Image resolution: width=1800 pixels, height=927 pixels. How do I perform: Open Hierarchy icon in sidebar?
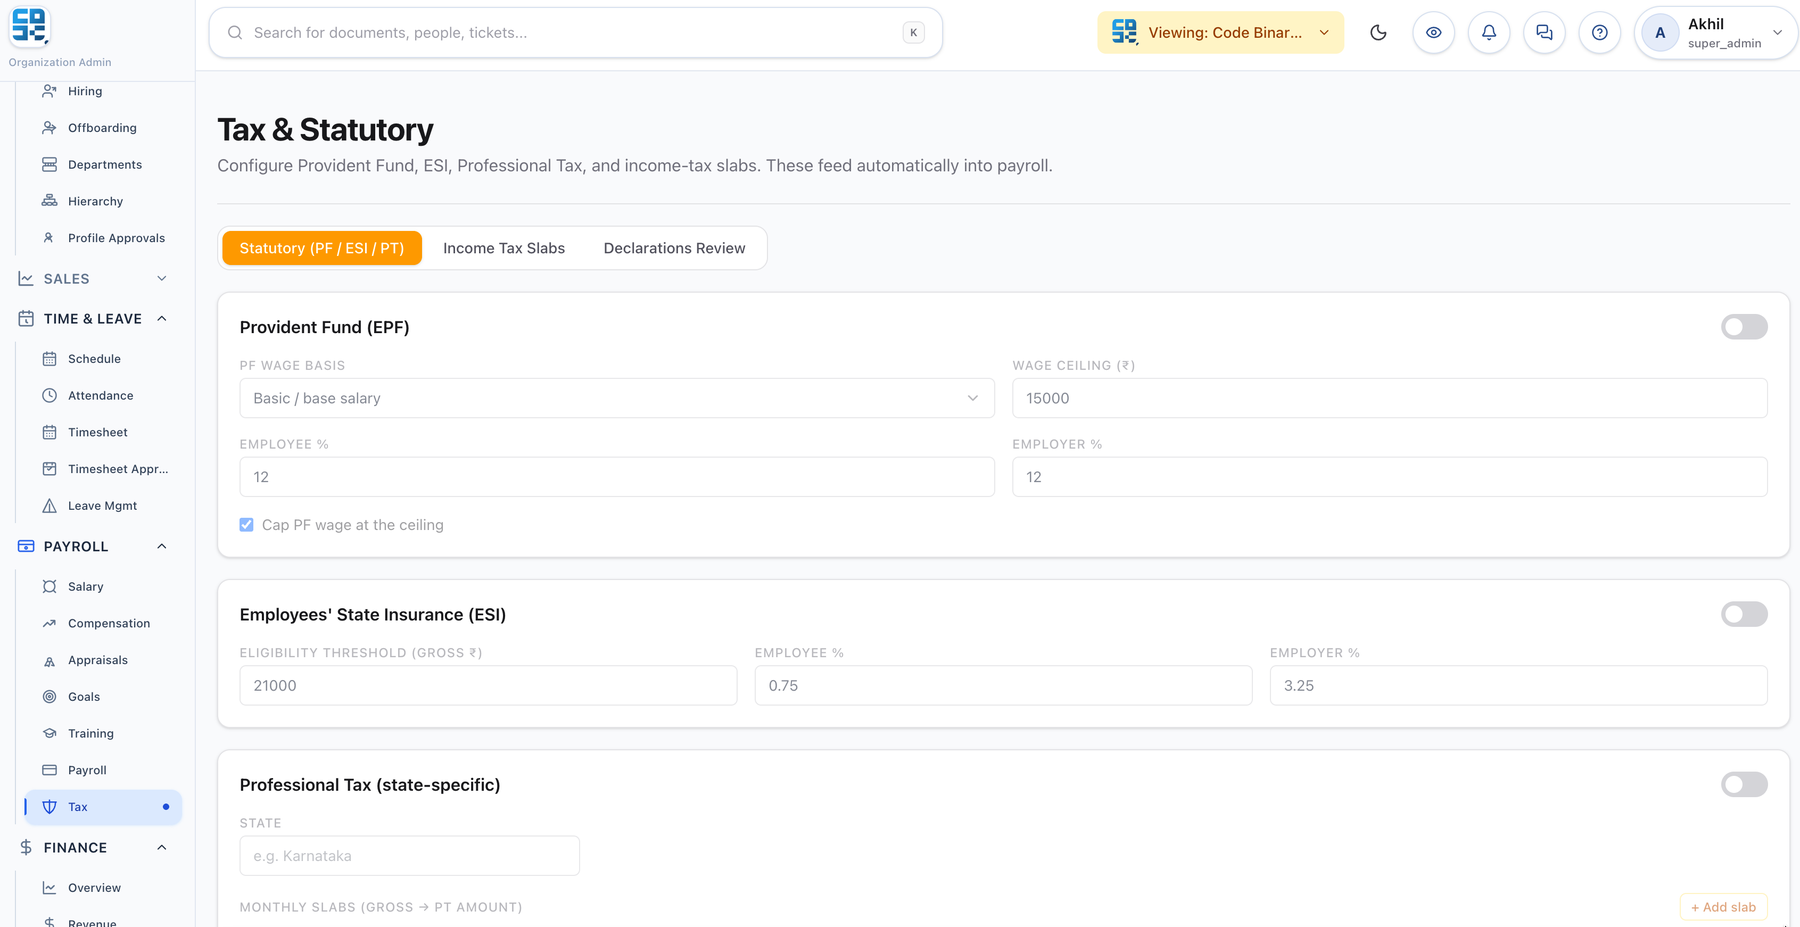(49, 201)
